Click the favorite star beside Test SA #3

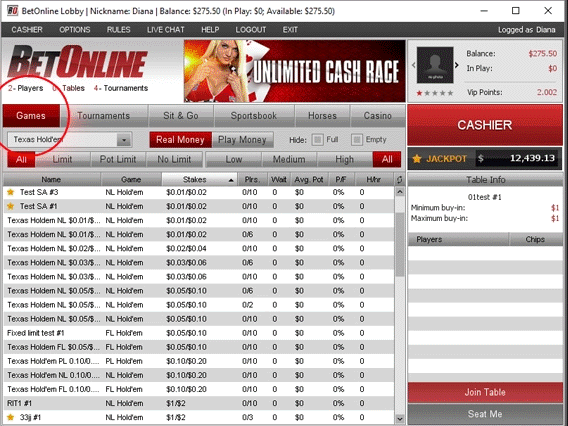tap(11, 192)
